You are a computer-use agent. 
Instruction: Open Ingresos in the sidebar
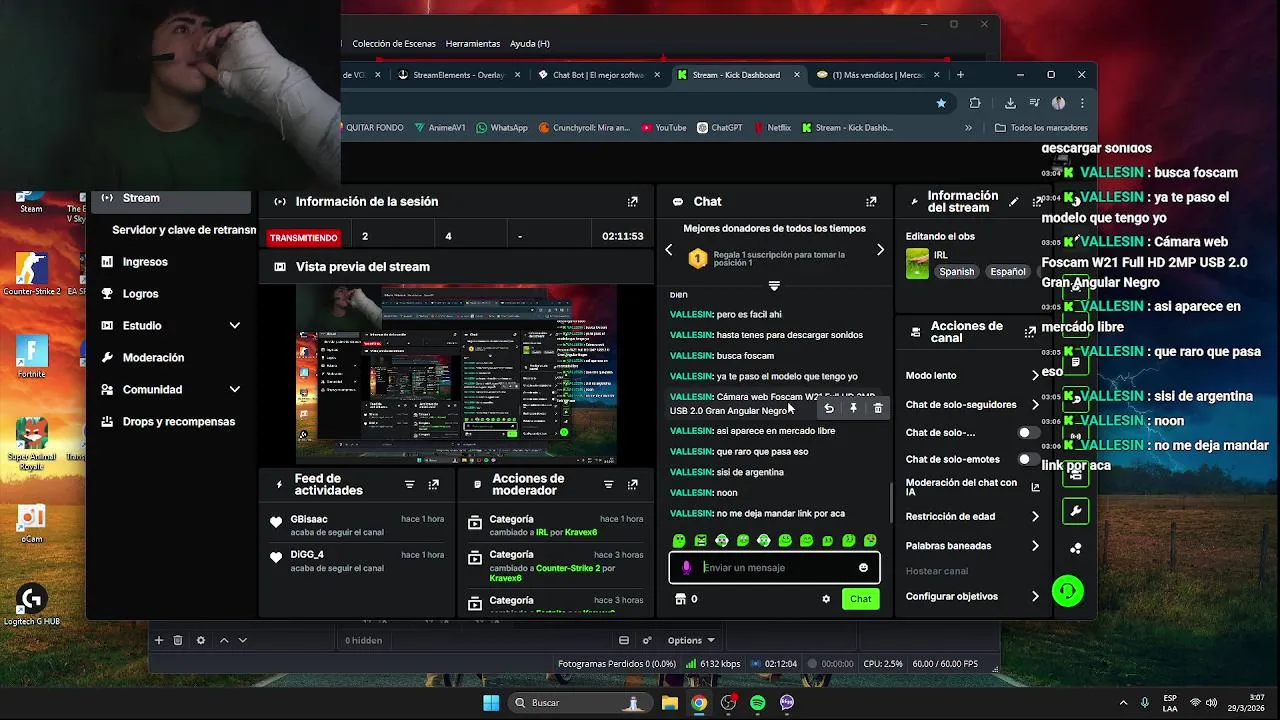145,262
